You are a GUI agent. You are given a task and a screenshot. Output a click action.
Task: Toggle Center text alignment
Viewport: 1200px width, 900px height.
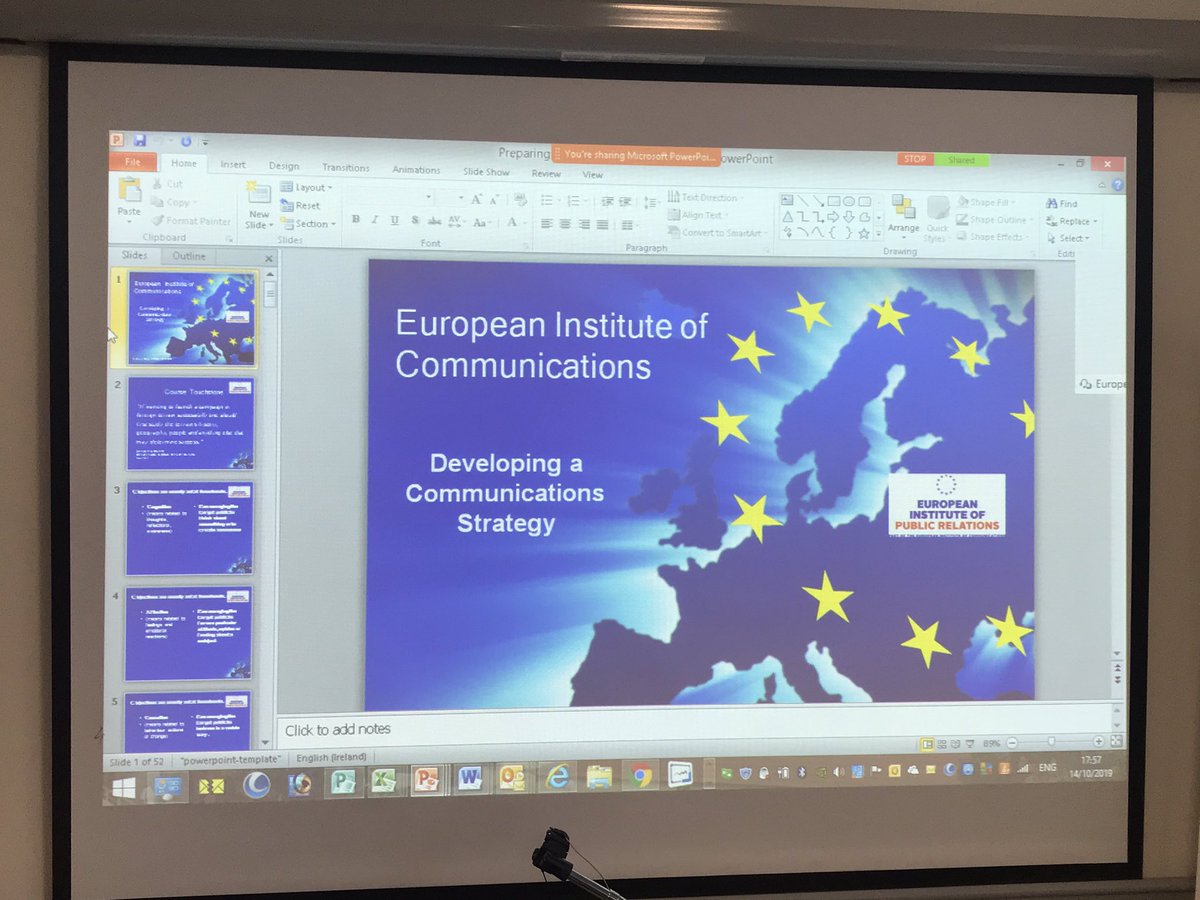coord(567,225)
